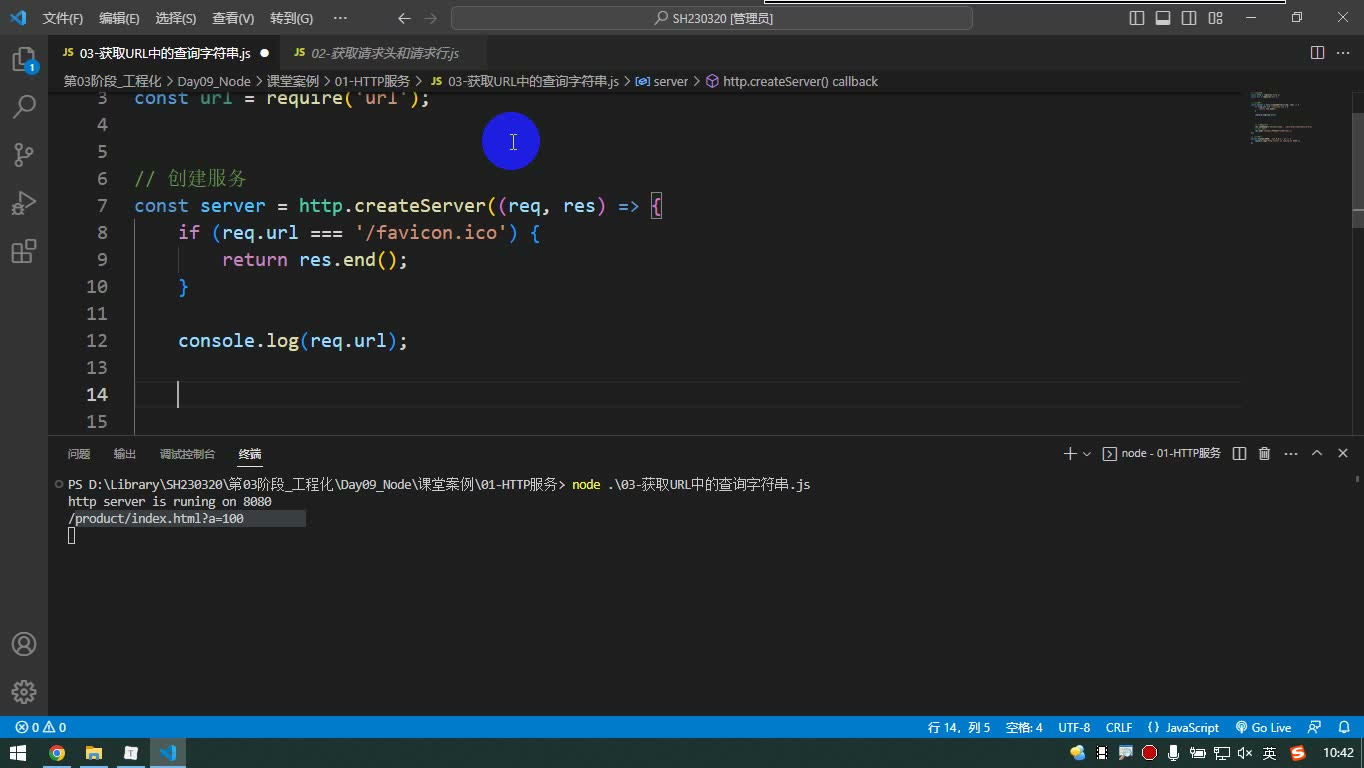Open the overflow menu ellipsis in menu bar
The width and height of the screenshot is (1364, 768).
point(340,18)
